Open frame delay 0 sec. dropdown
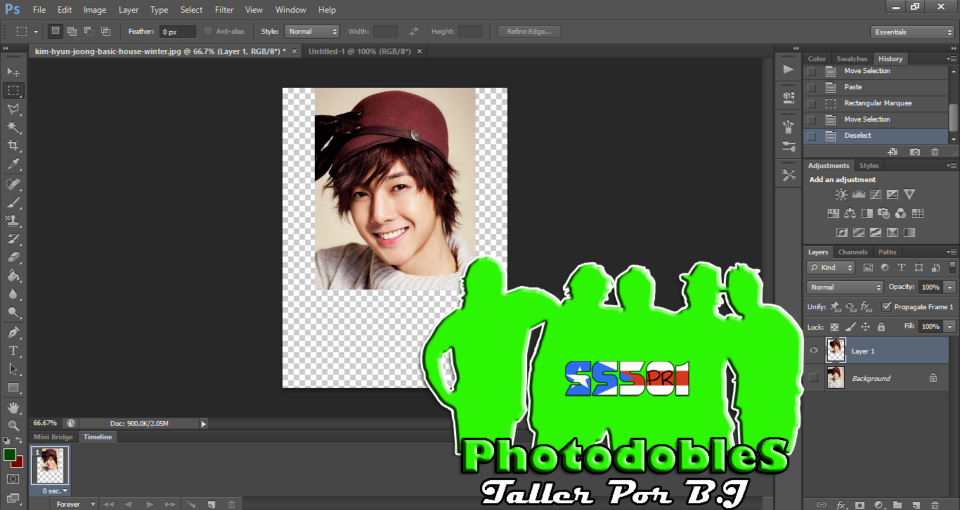Image resolution: width=960 pixels, height=510 pixels. point(54,491)
